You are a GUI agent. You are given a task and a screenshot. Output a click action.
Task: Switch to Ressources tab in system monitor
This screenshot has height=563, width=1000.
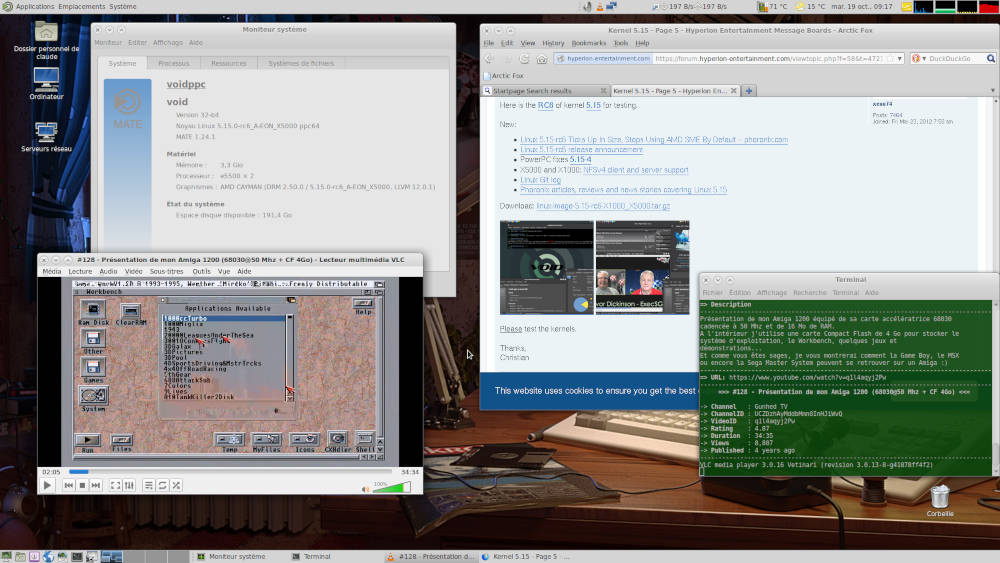tap(228, 63)
